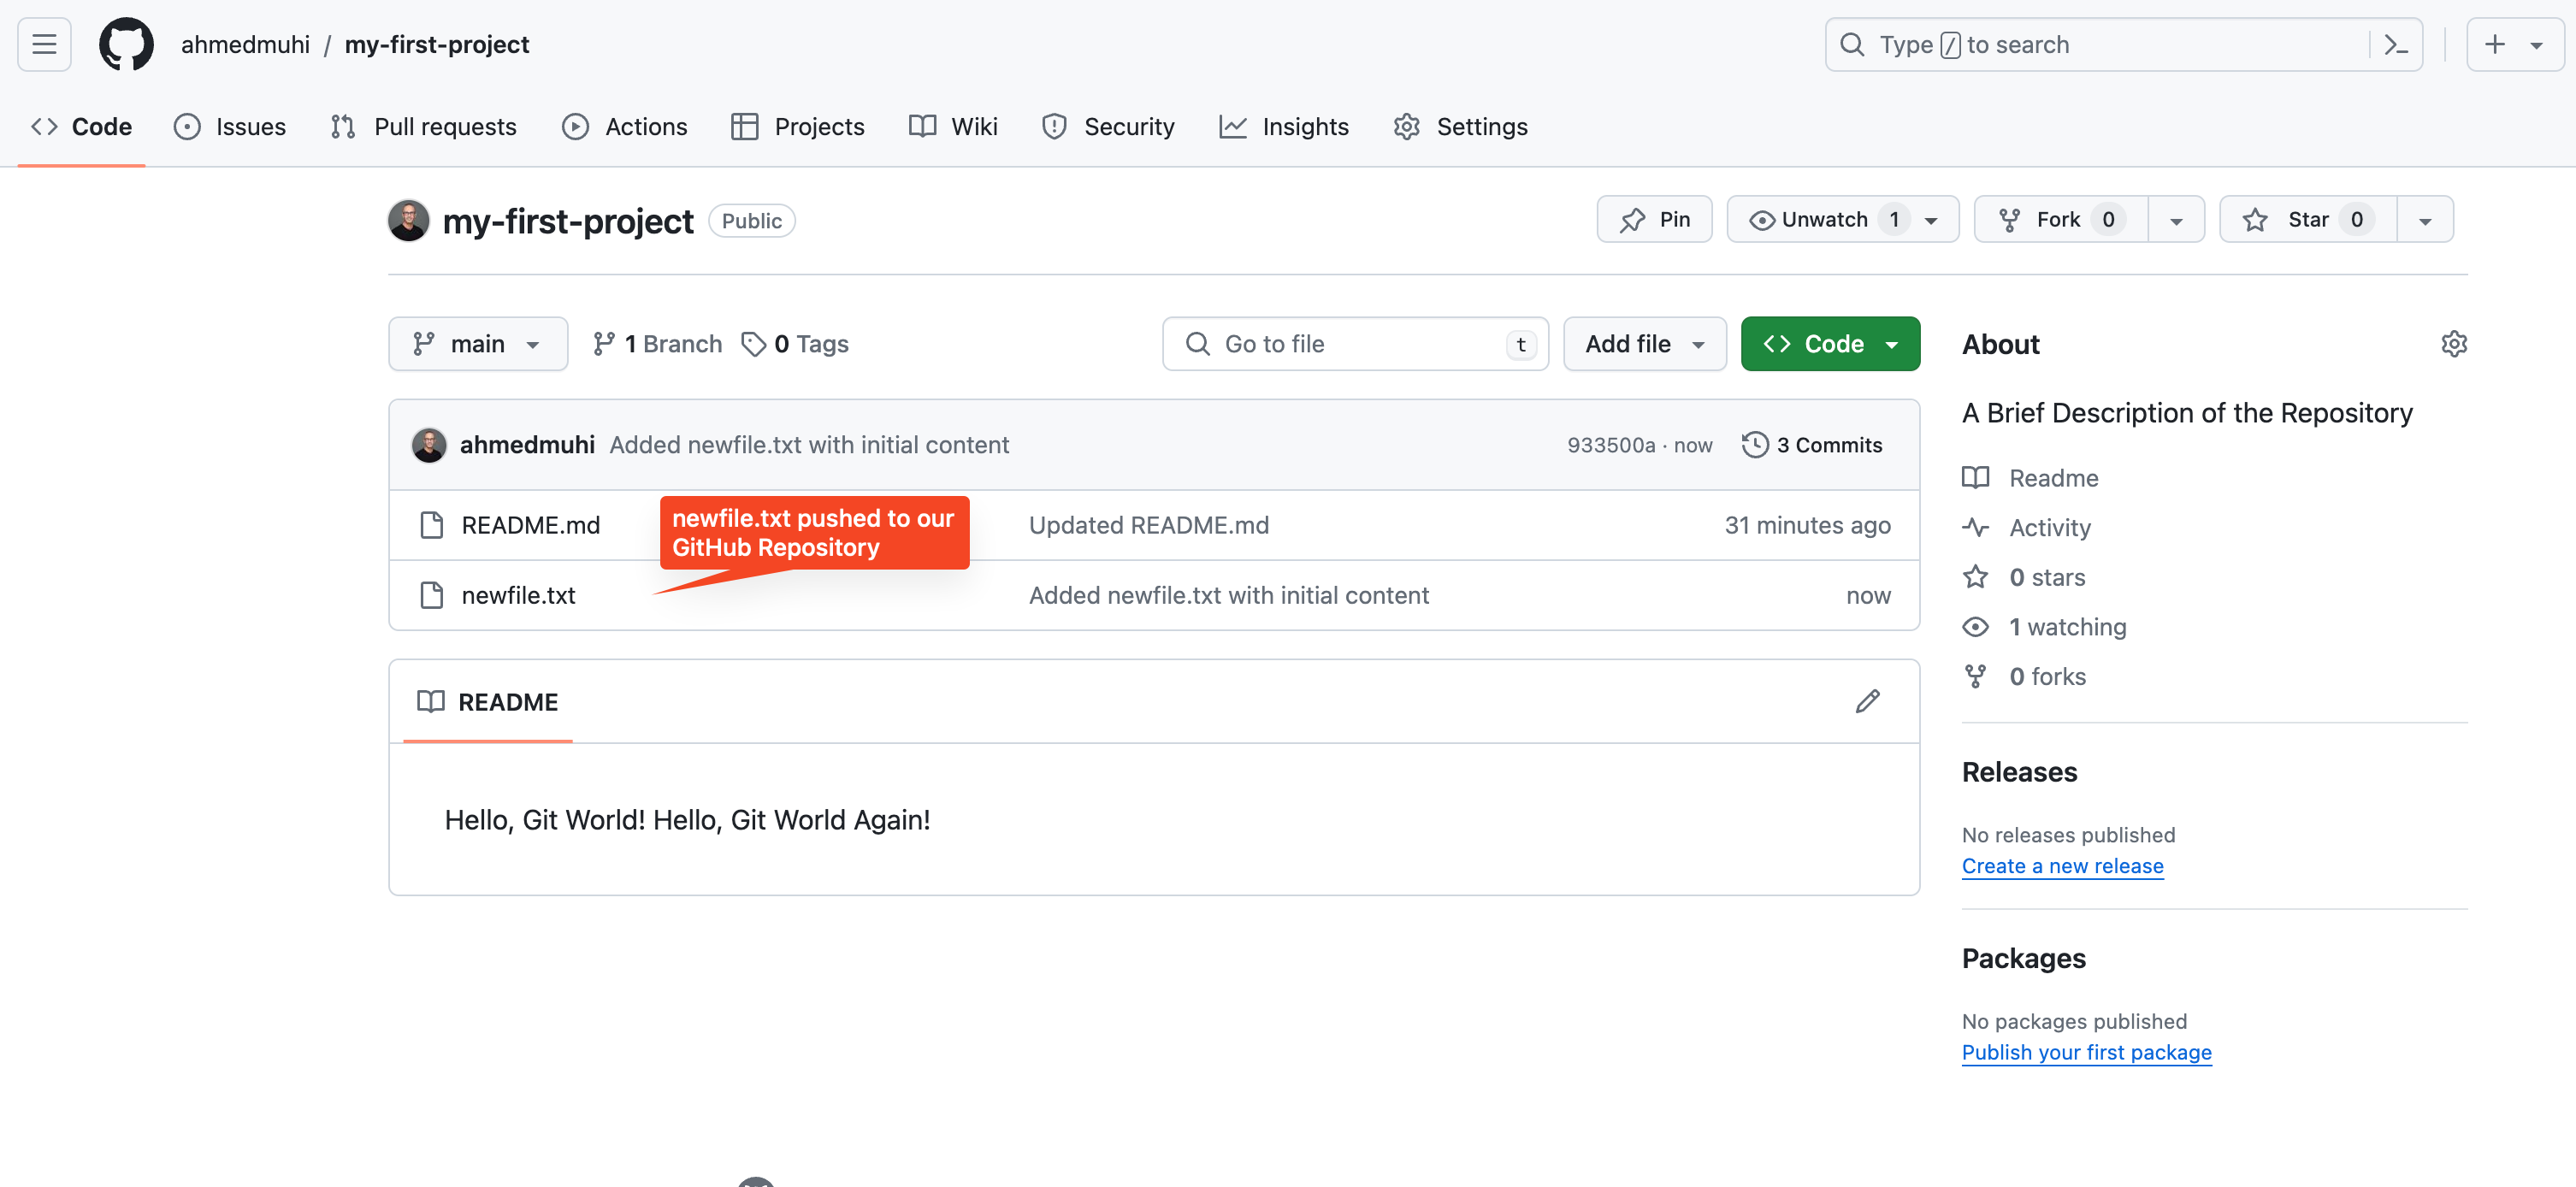Screen dimensions: 2576x1187
Task: Star the my-first-project repository
Action: click(x=2307, y=219)
